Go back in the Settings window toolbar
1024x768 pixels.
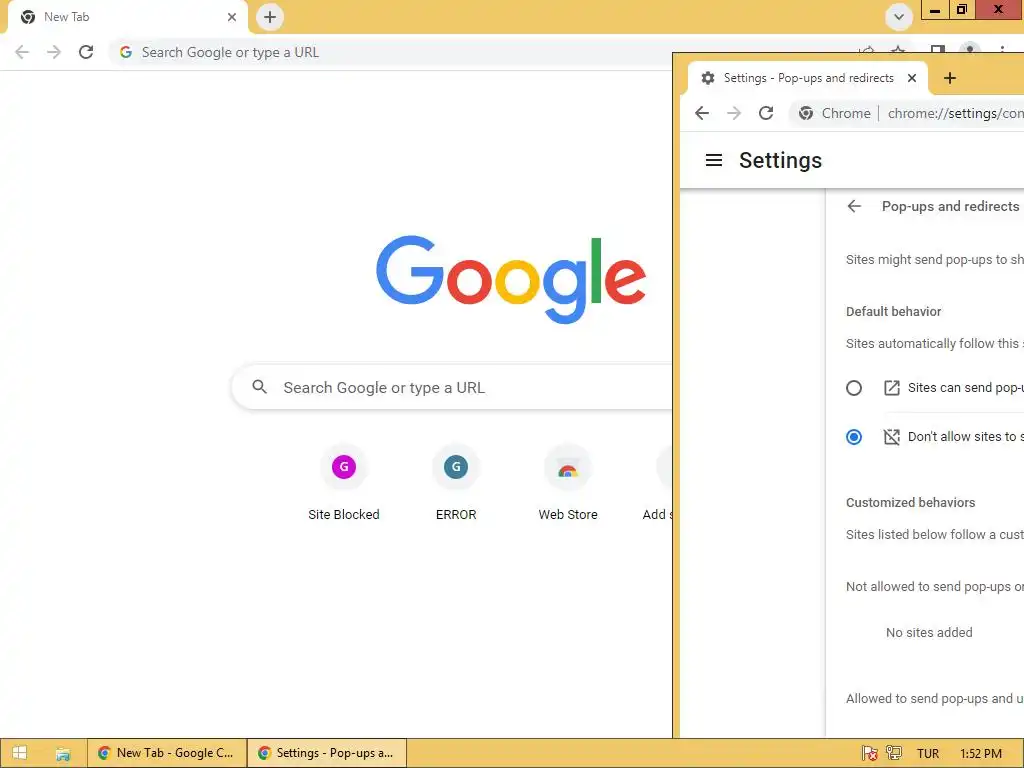[702, 113]
